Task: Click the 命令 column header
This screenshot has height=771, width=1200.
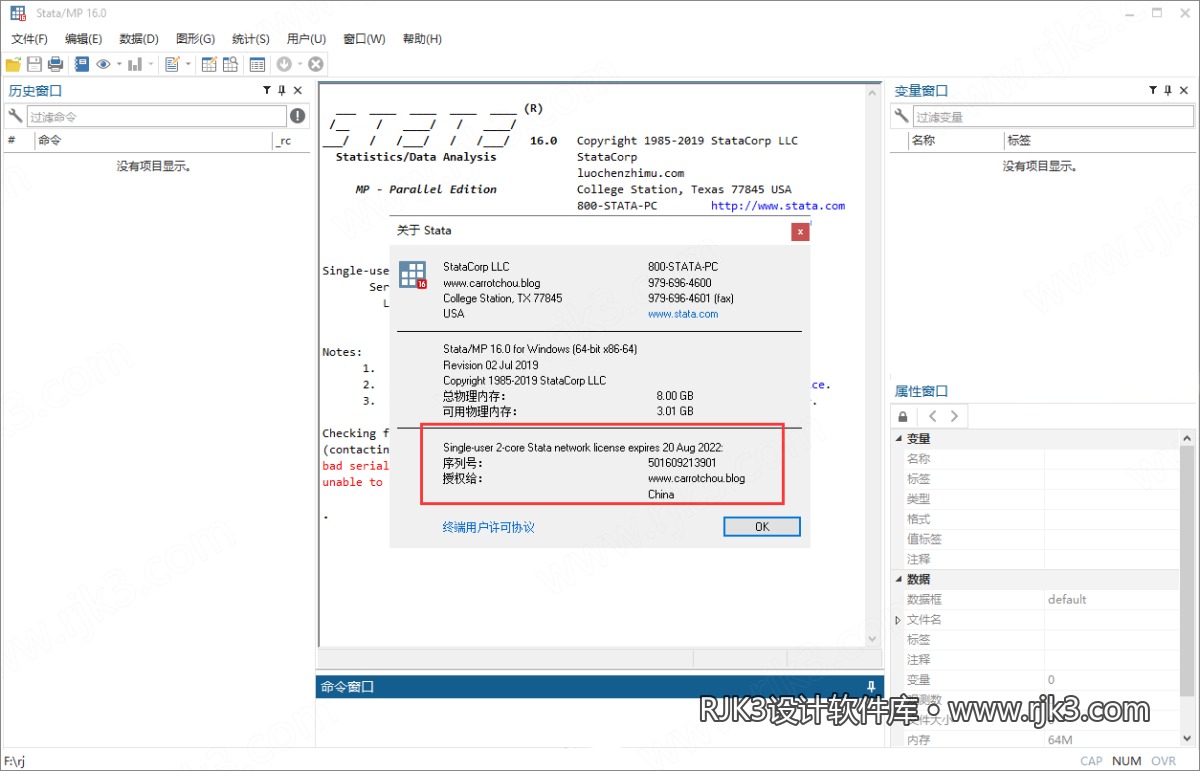Action: 50,141
